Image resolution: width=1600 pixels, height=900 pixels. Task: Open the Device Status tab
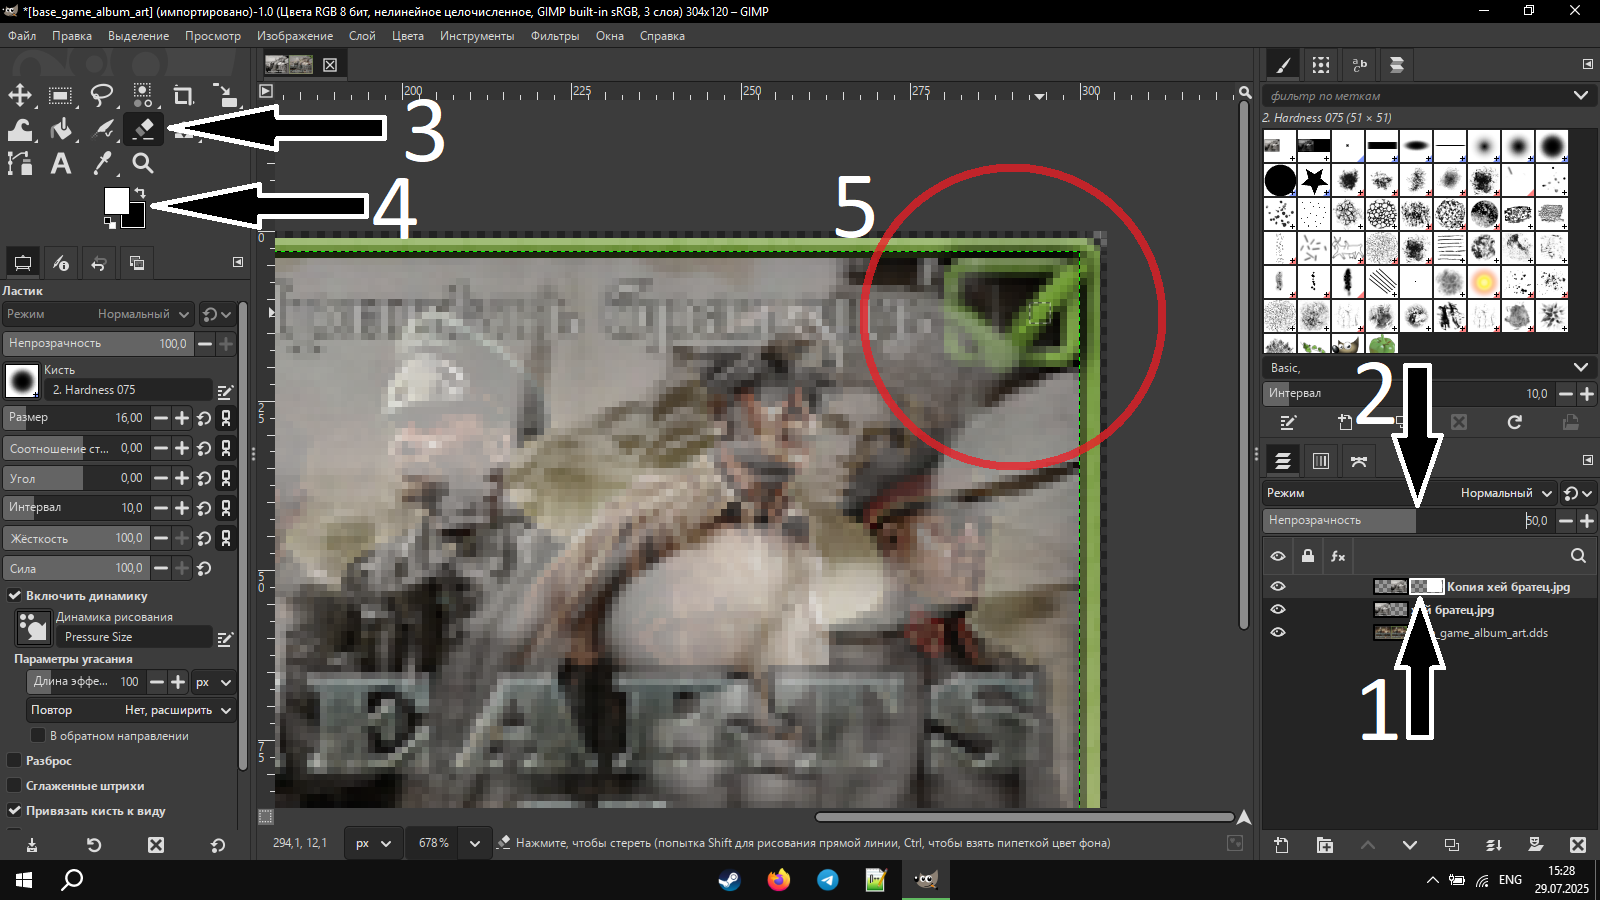point(61,263)
